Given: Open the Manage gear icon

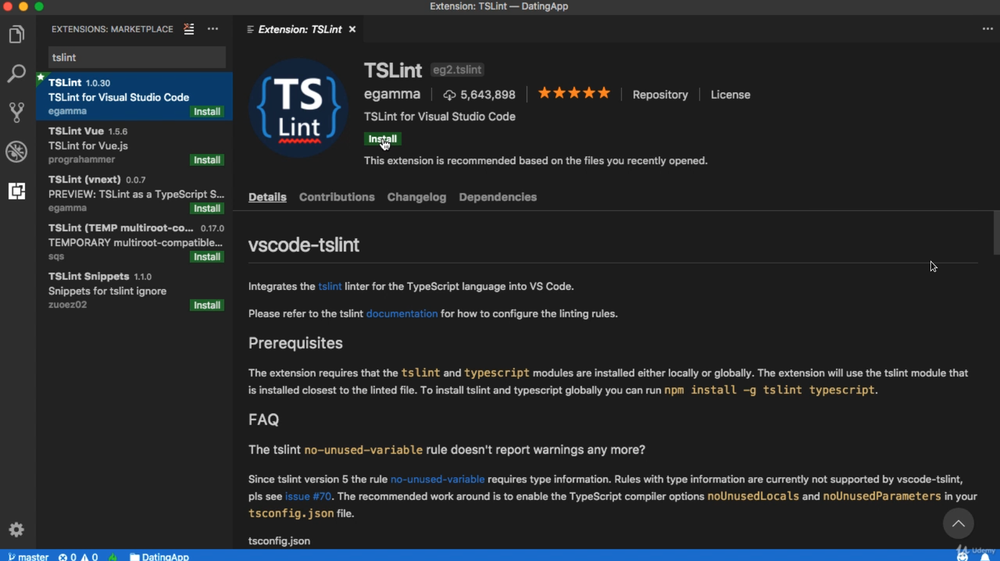Looking at the screenshot, I should pyautogui.click(x=17, y=529).
